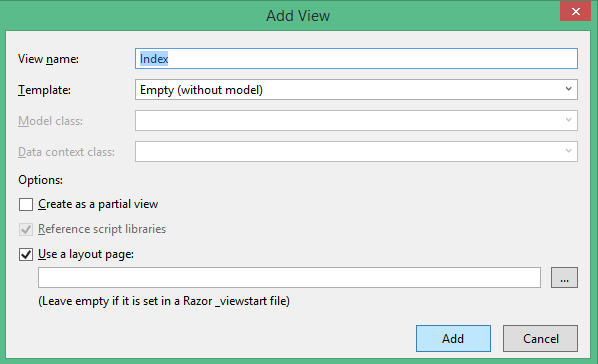Click the View name text field
Screen dimensions: 598x364
tap(356, 59)
